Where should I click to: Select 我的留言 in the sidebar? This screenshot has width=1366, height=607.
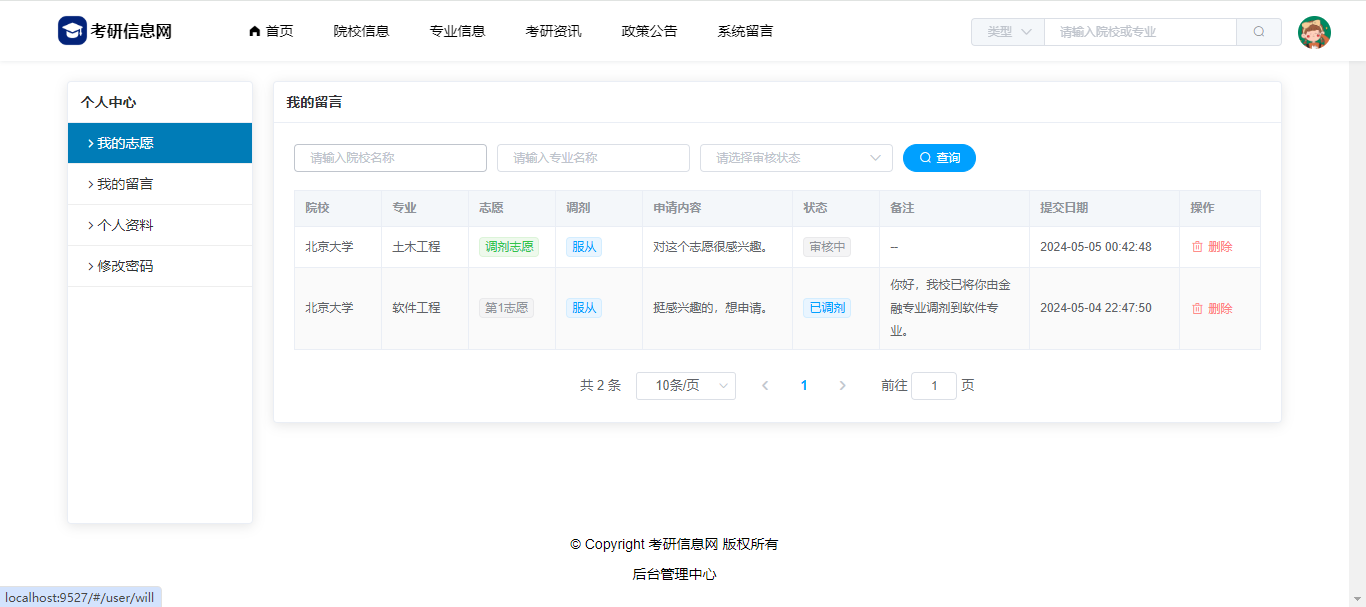point(125,184)
